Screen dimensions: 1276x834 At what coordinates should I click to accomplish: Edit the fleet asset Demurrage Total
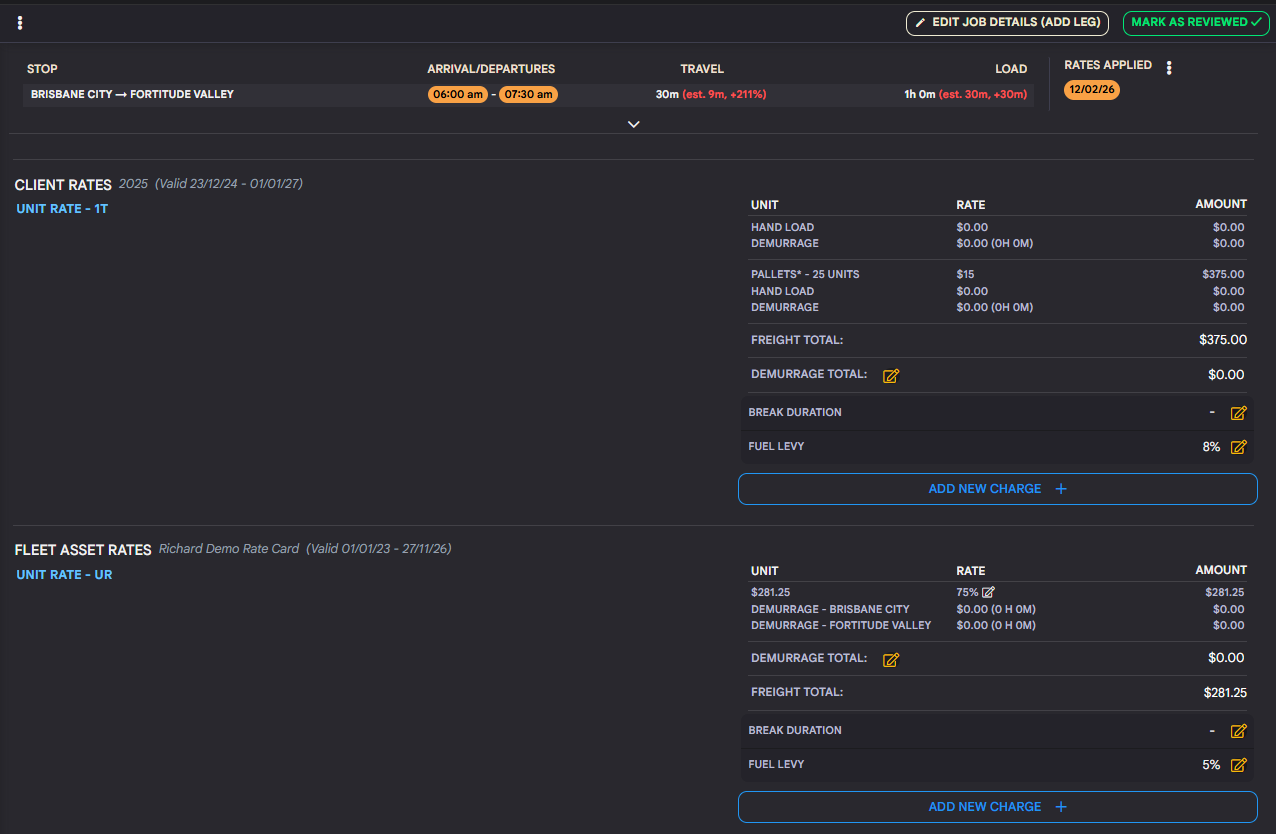click(891, 660)
